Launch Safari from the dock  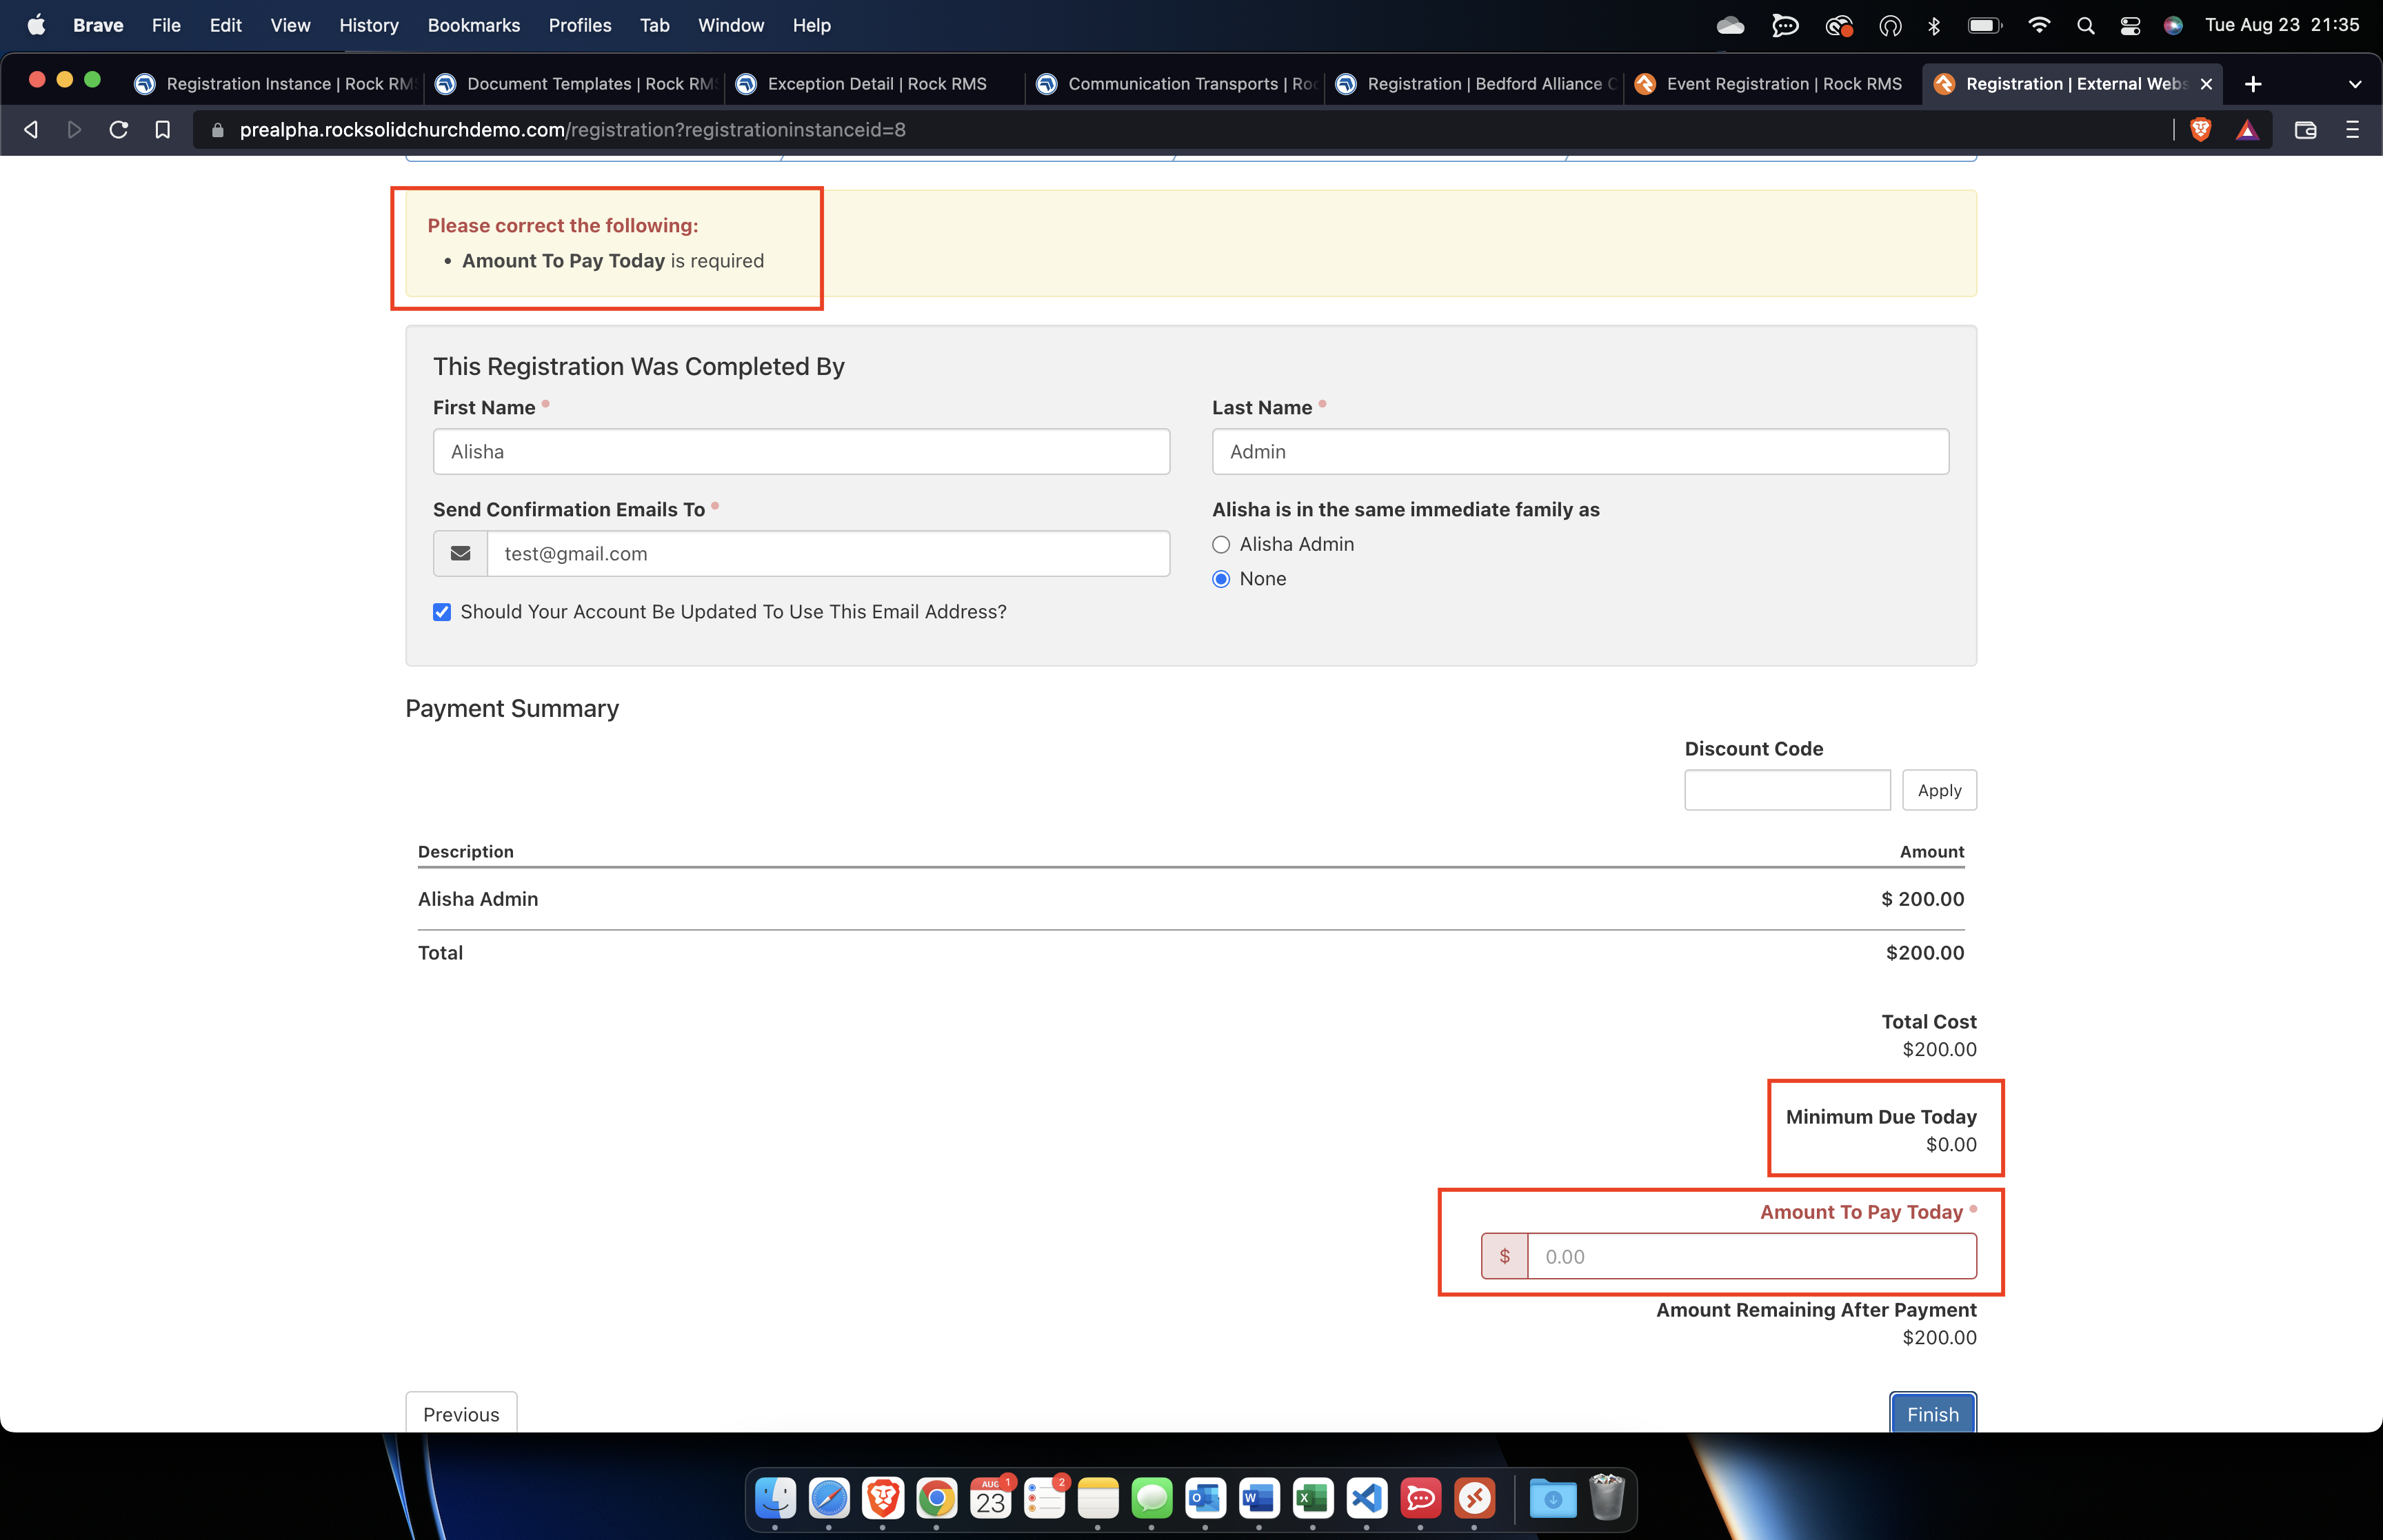[x=829, y=1498]
